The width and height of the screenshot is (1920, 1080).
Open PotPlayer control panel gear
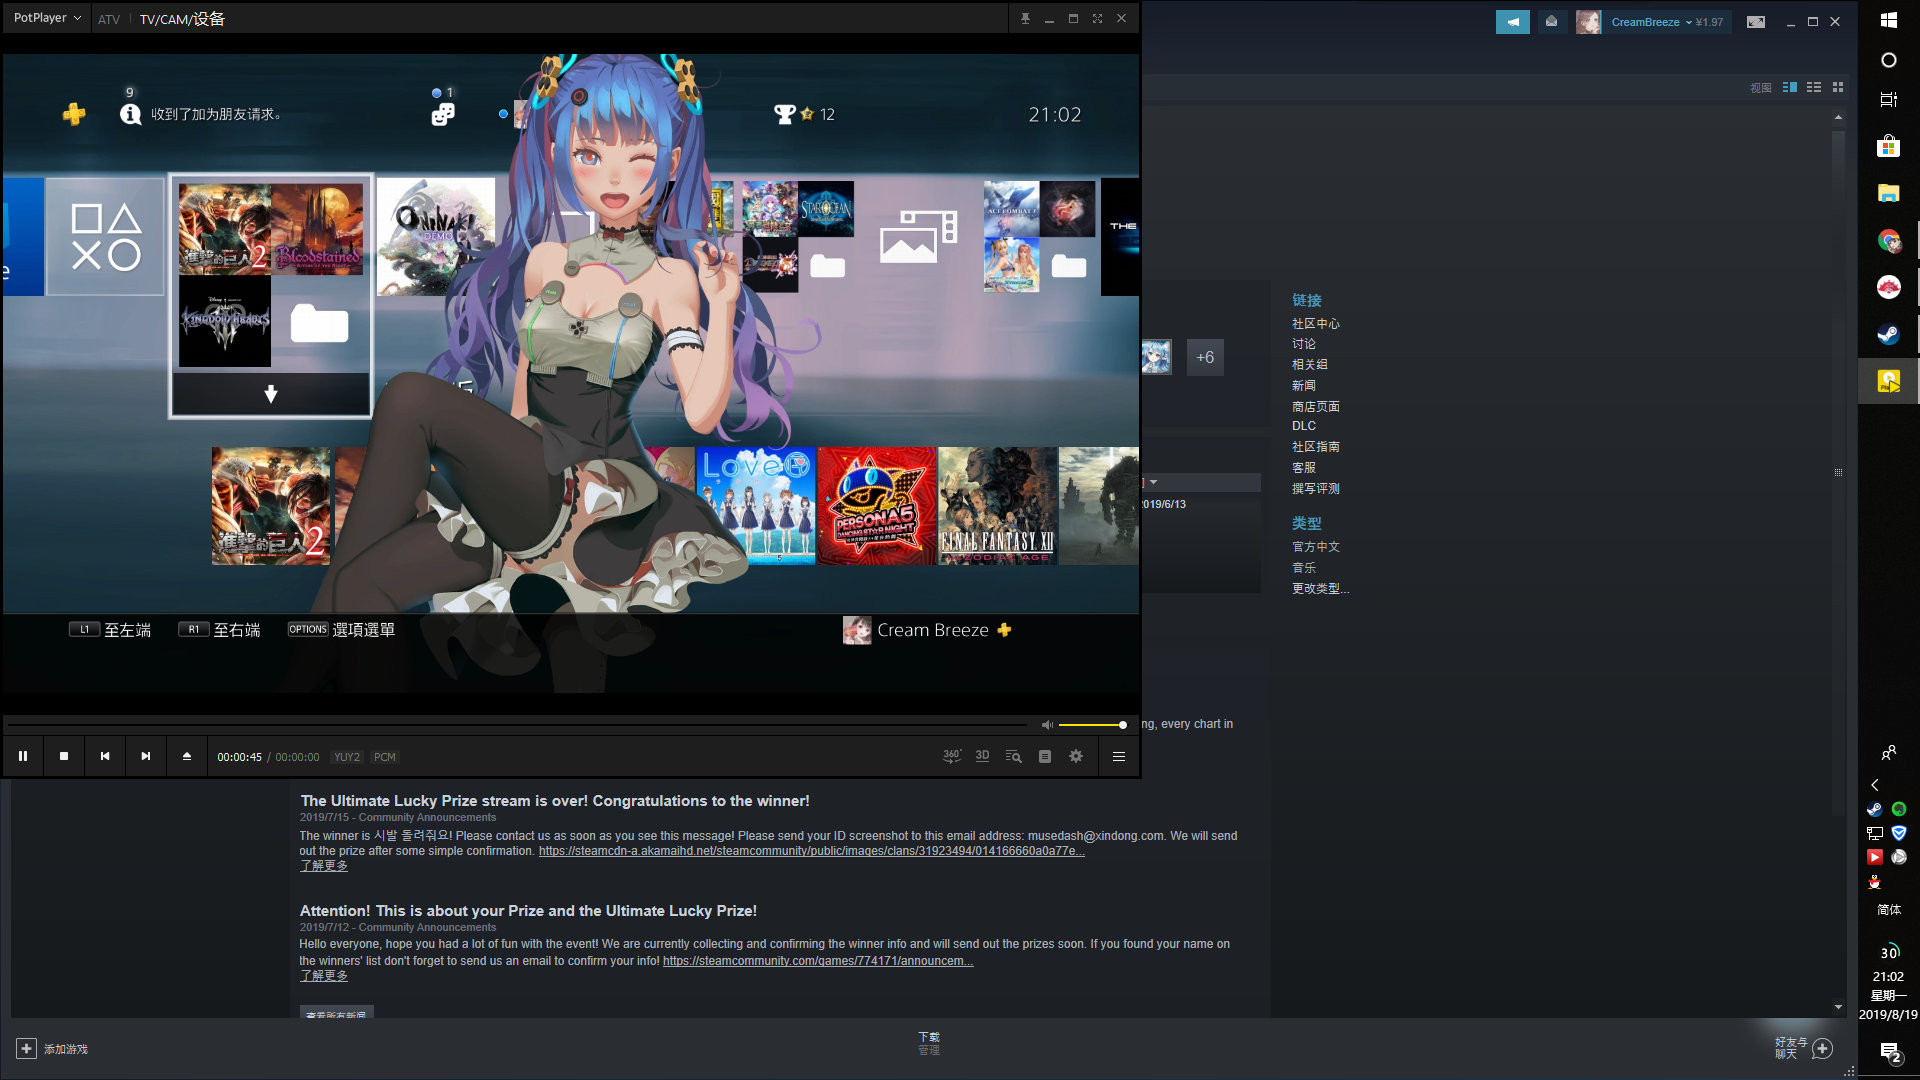[1076, 757]
